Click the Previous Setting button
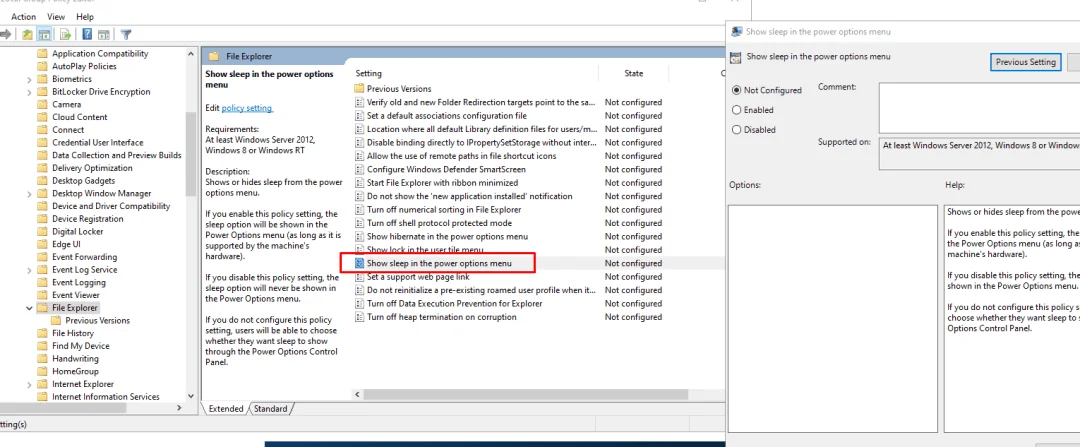Image resolution: width=1080 pixels, height=447 pixels. point(1026,62)
